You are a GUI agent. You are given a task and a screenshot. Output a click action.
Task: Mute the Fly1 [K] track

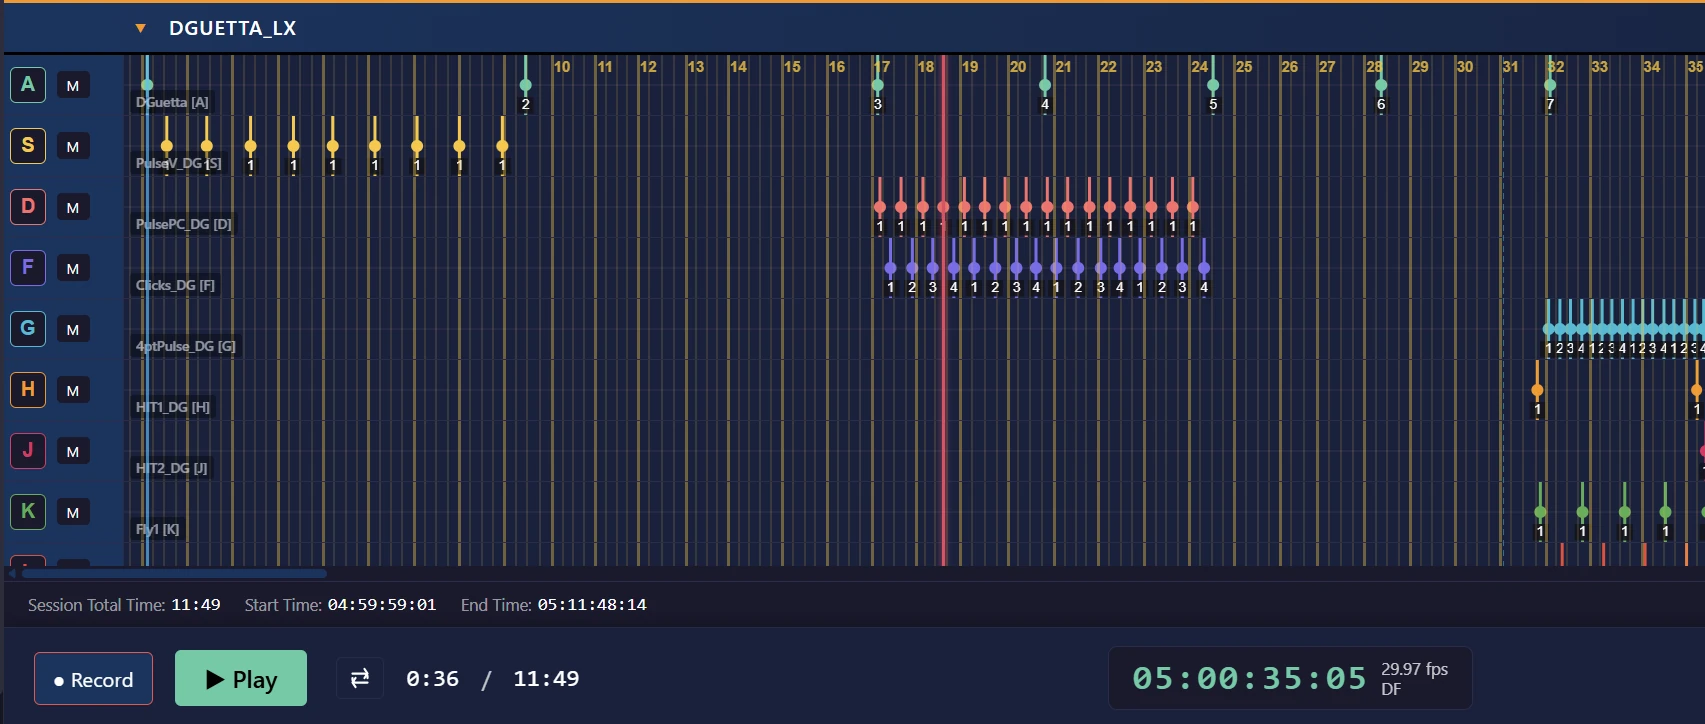[73, 513]
